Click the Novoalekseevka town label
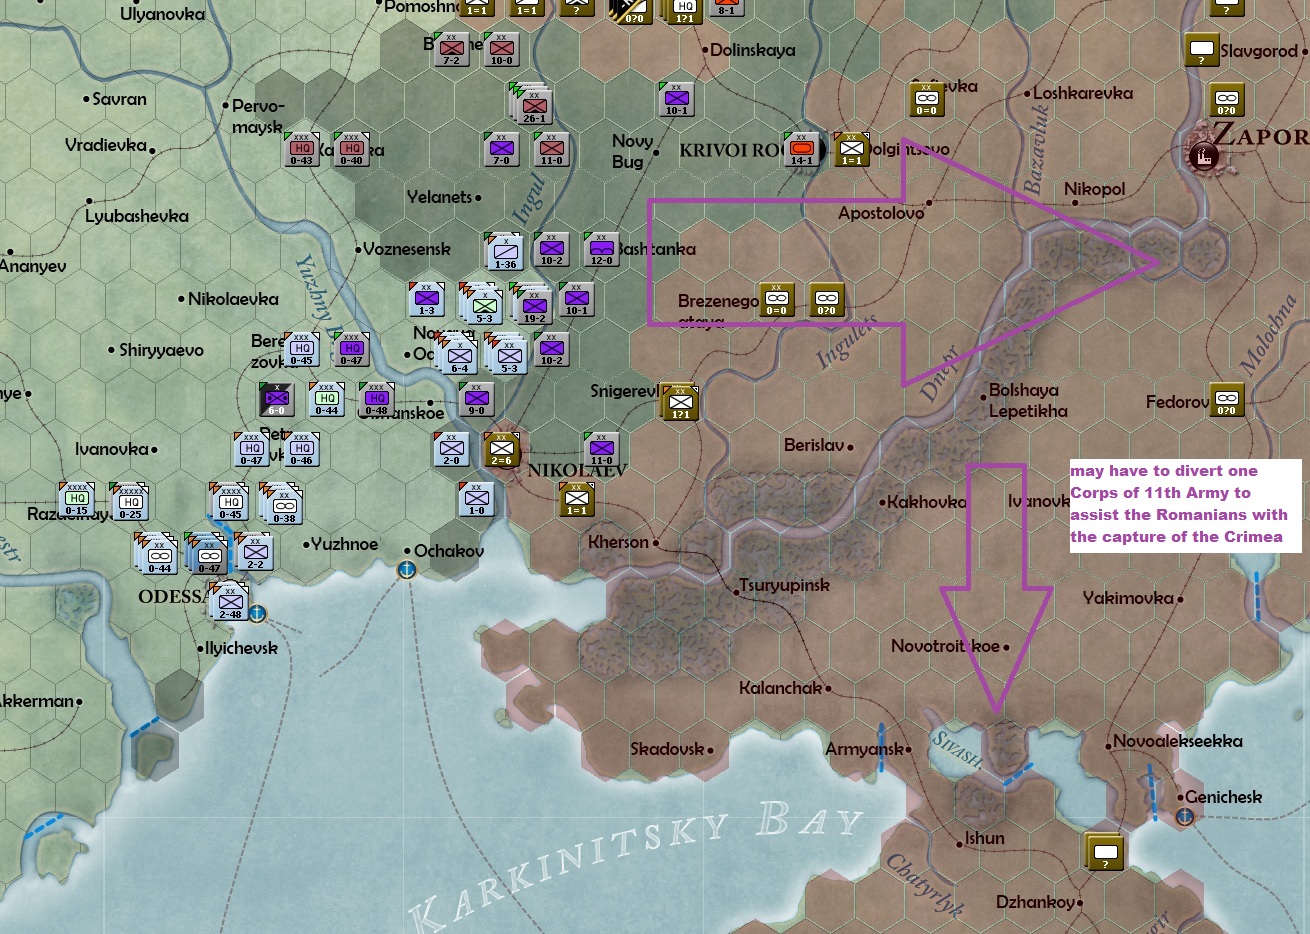 pyautogui.click(x=1178, y=741)
